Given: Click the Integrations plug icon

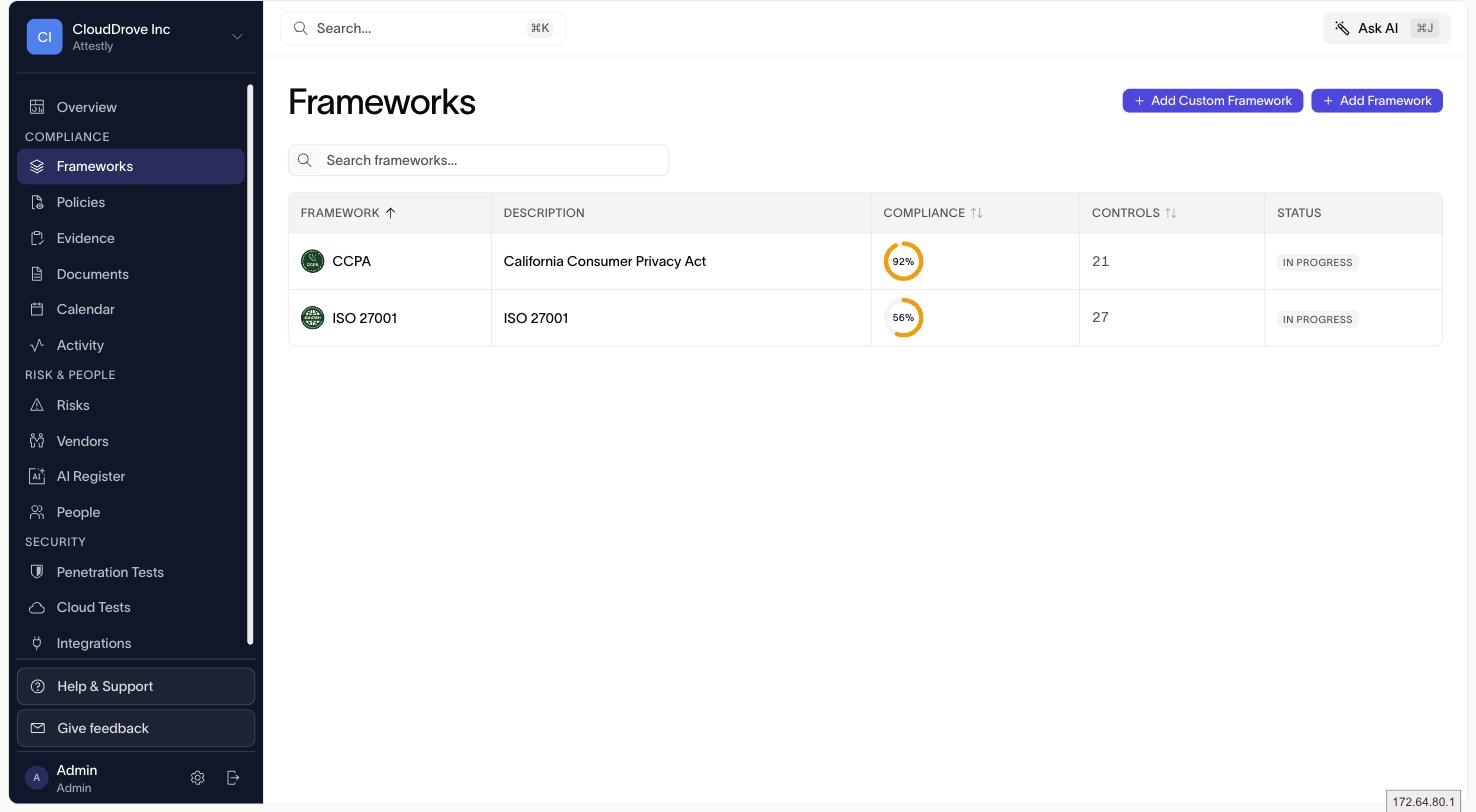Looking at the screenshot, I should click(37, 643).
